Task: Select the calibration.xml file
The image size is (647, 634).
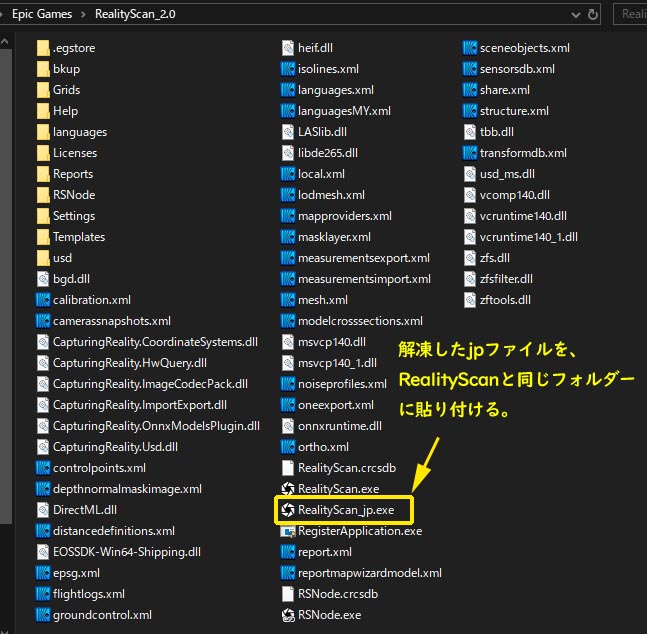Action: pos(91,300)
